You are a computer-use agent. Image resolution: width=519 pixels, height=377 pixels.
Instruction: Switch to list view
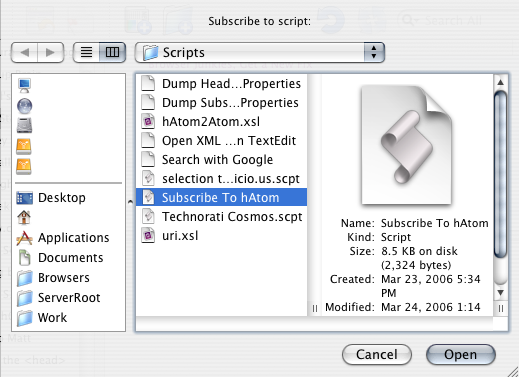(86, 52)
